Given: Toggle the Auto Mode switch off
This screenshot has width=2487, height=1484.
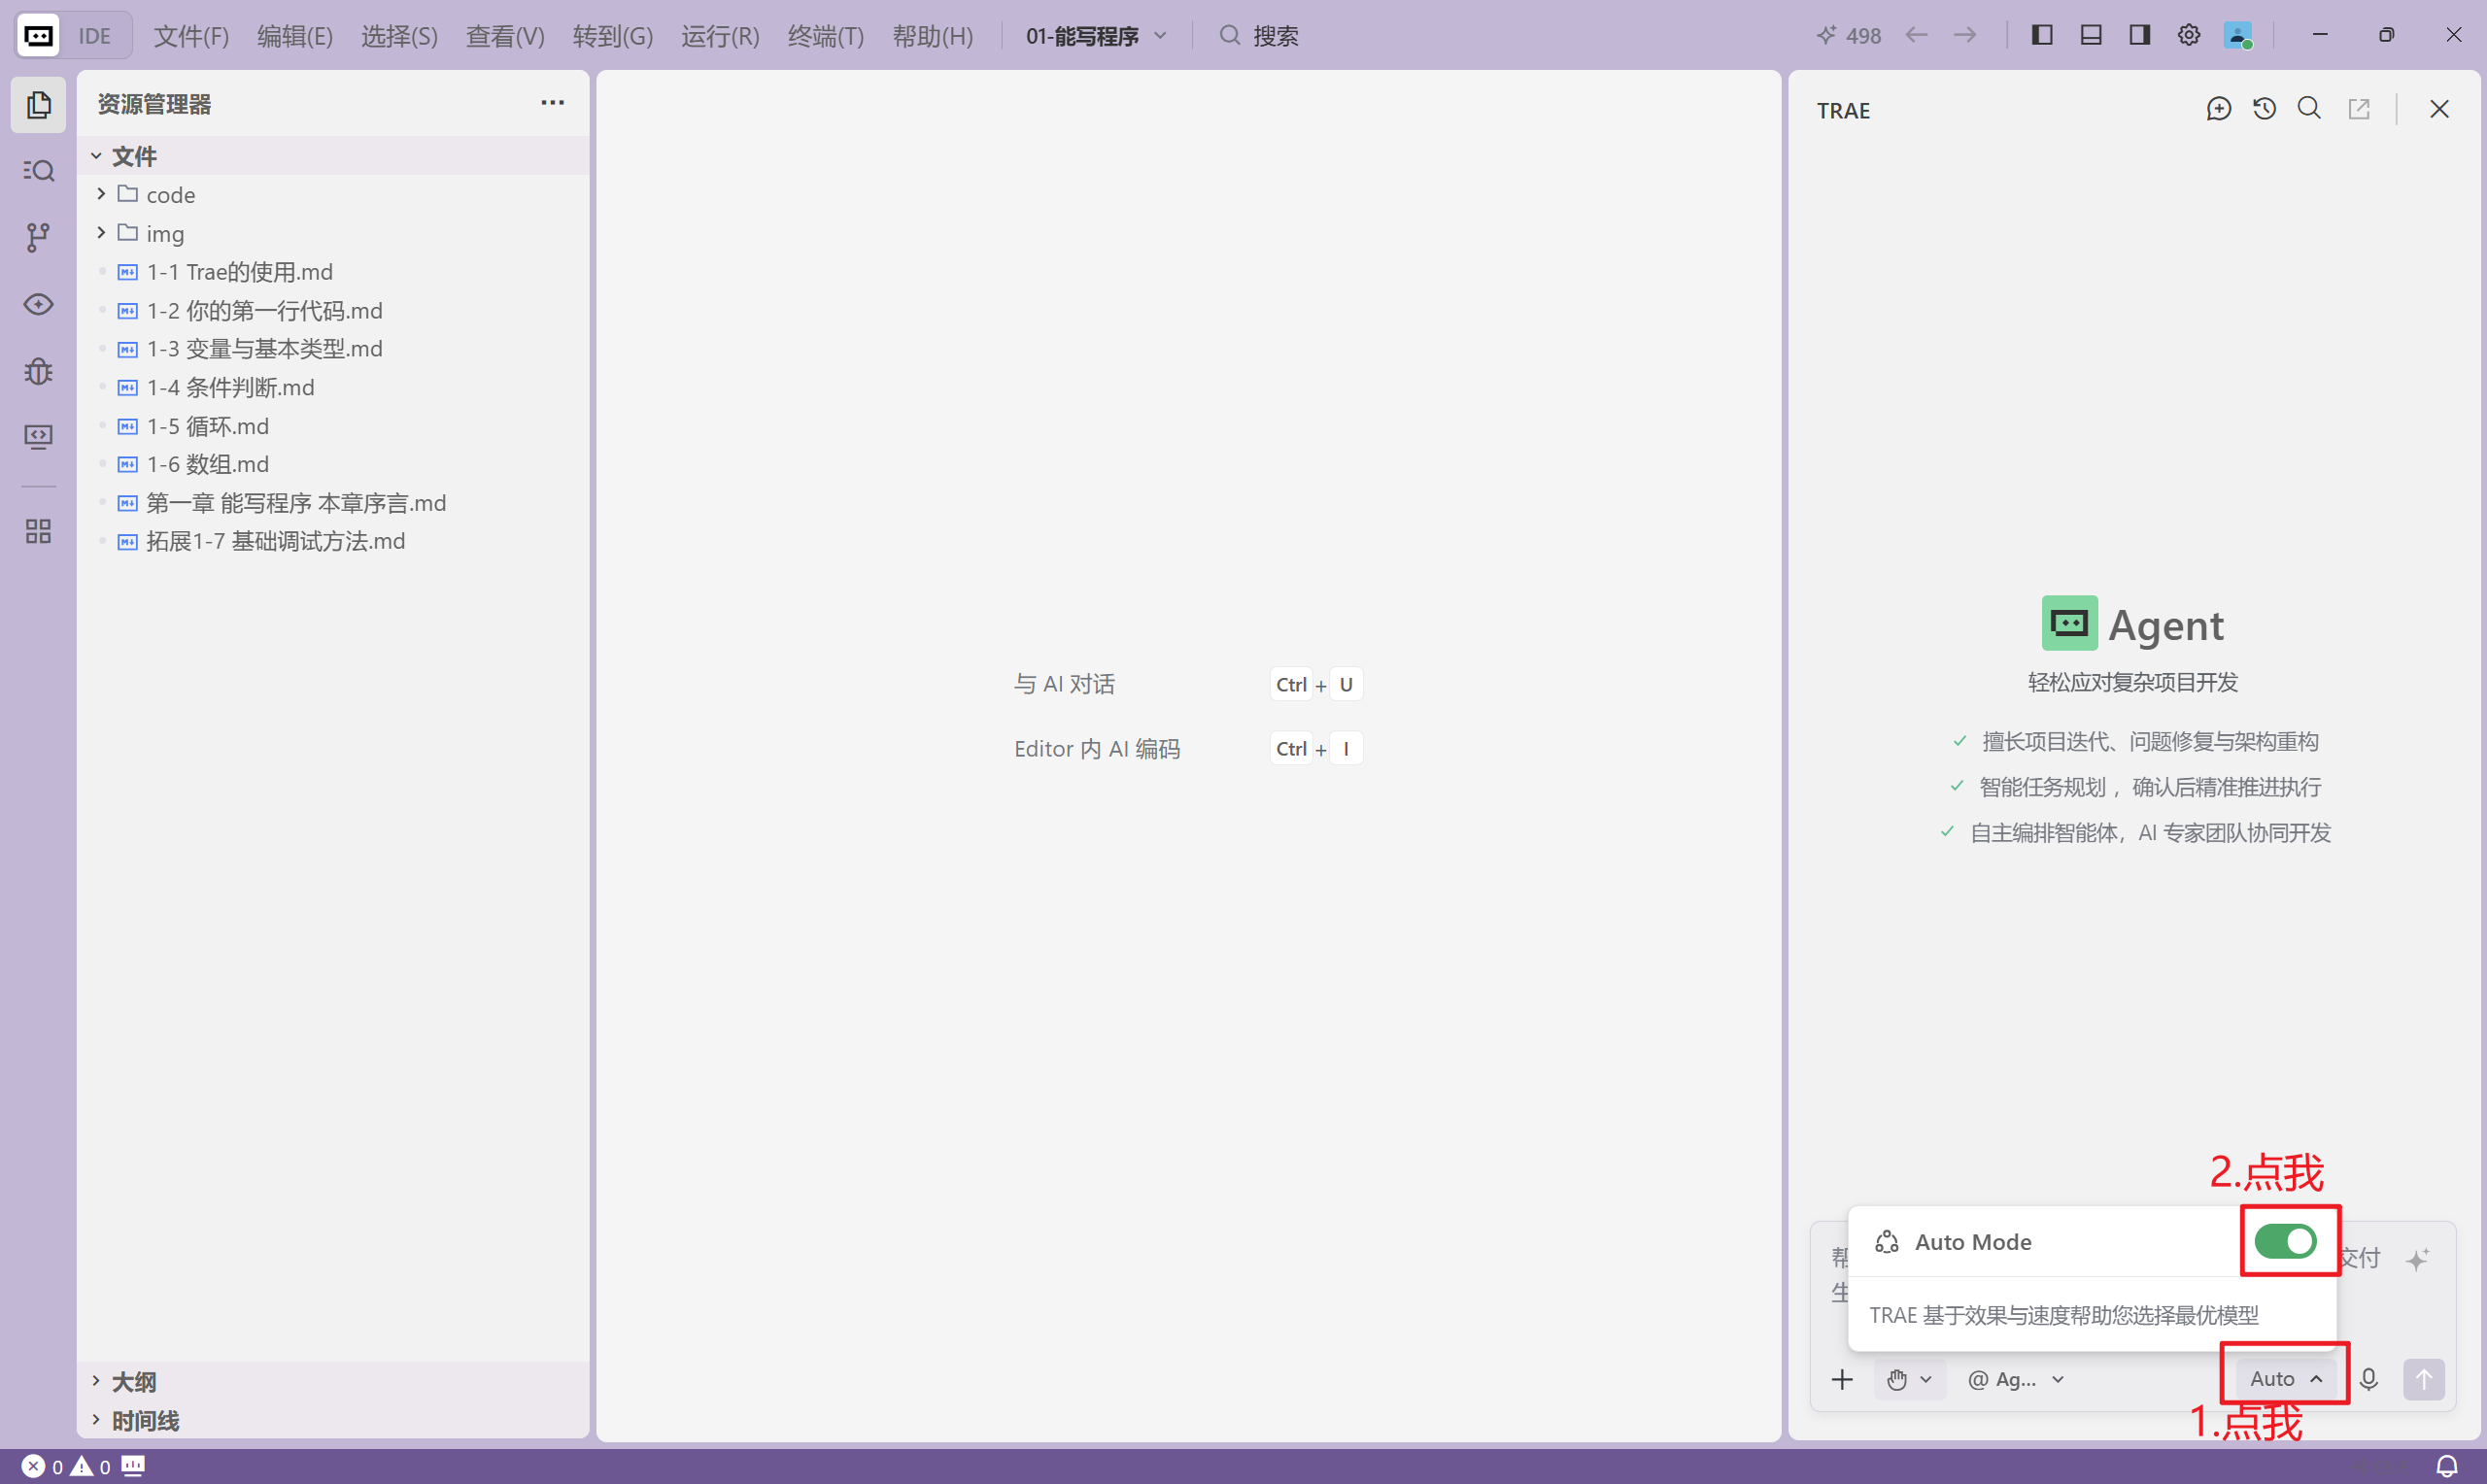Looking at the screenshot, I should (x=2285, y=1242).
